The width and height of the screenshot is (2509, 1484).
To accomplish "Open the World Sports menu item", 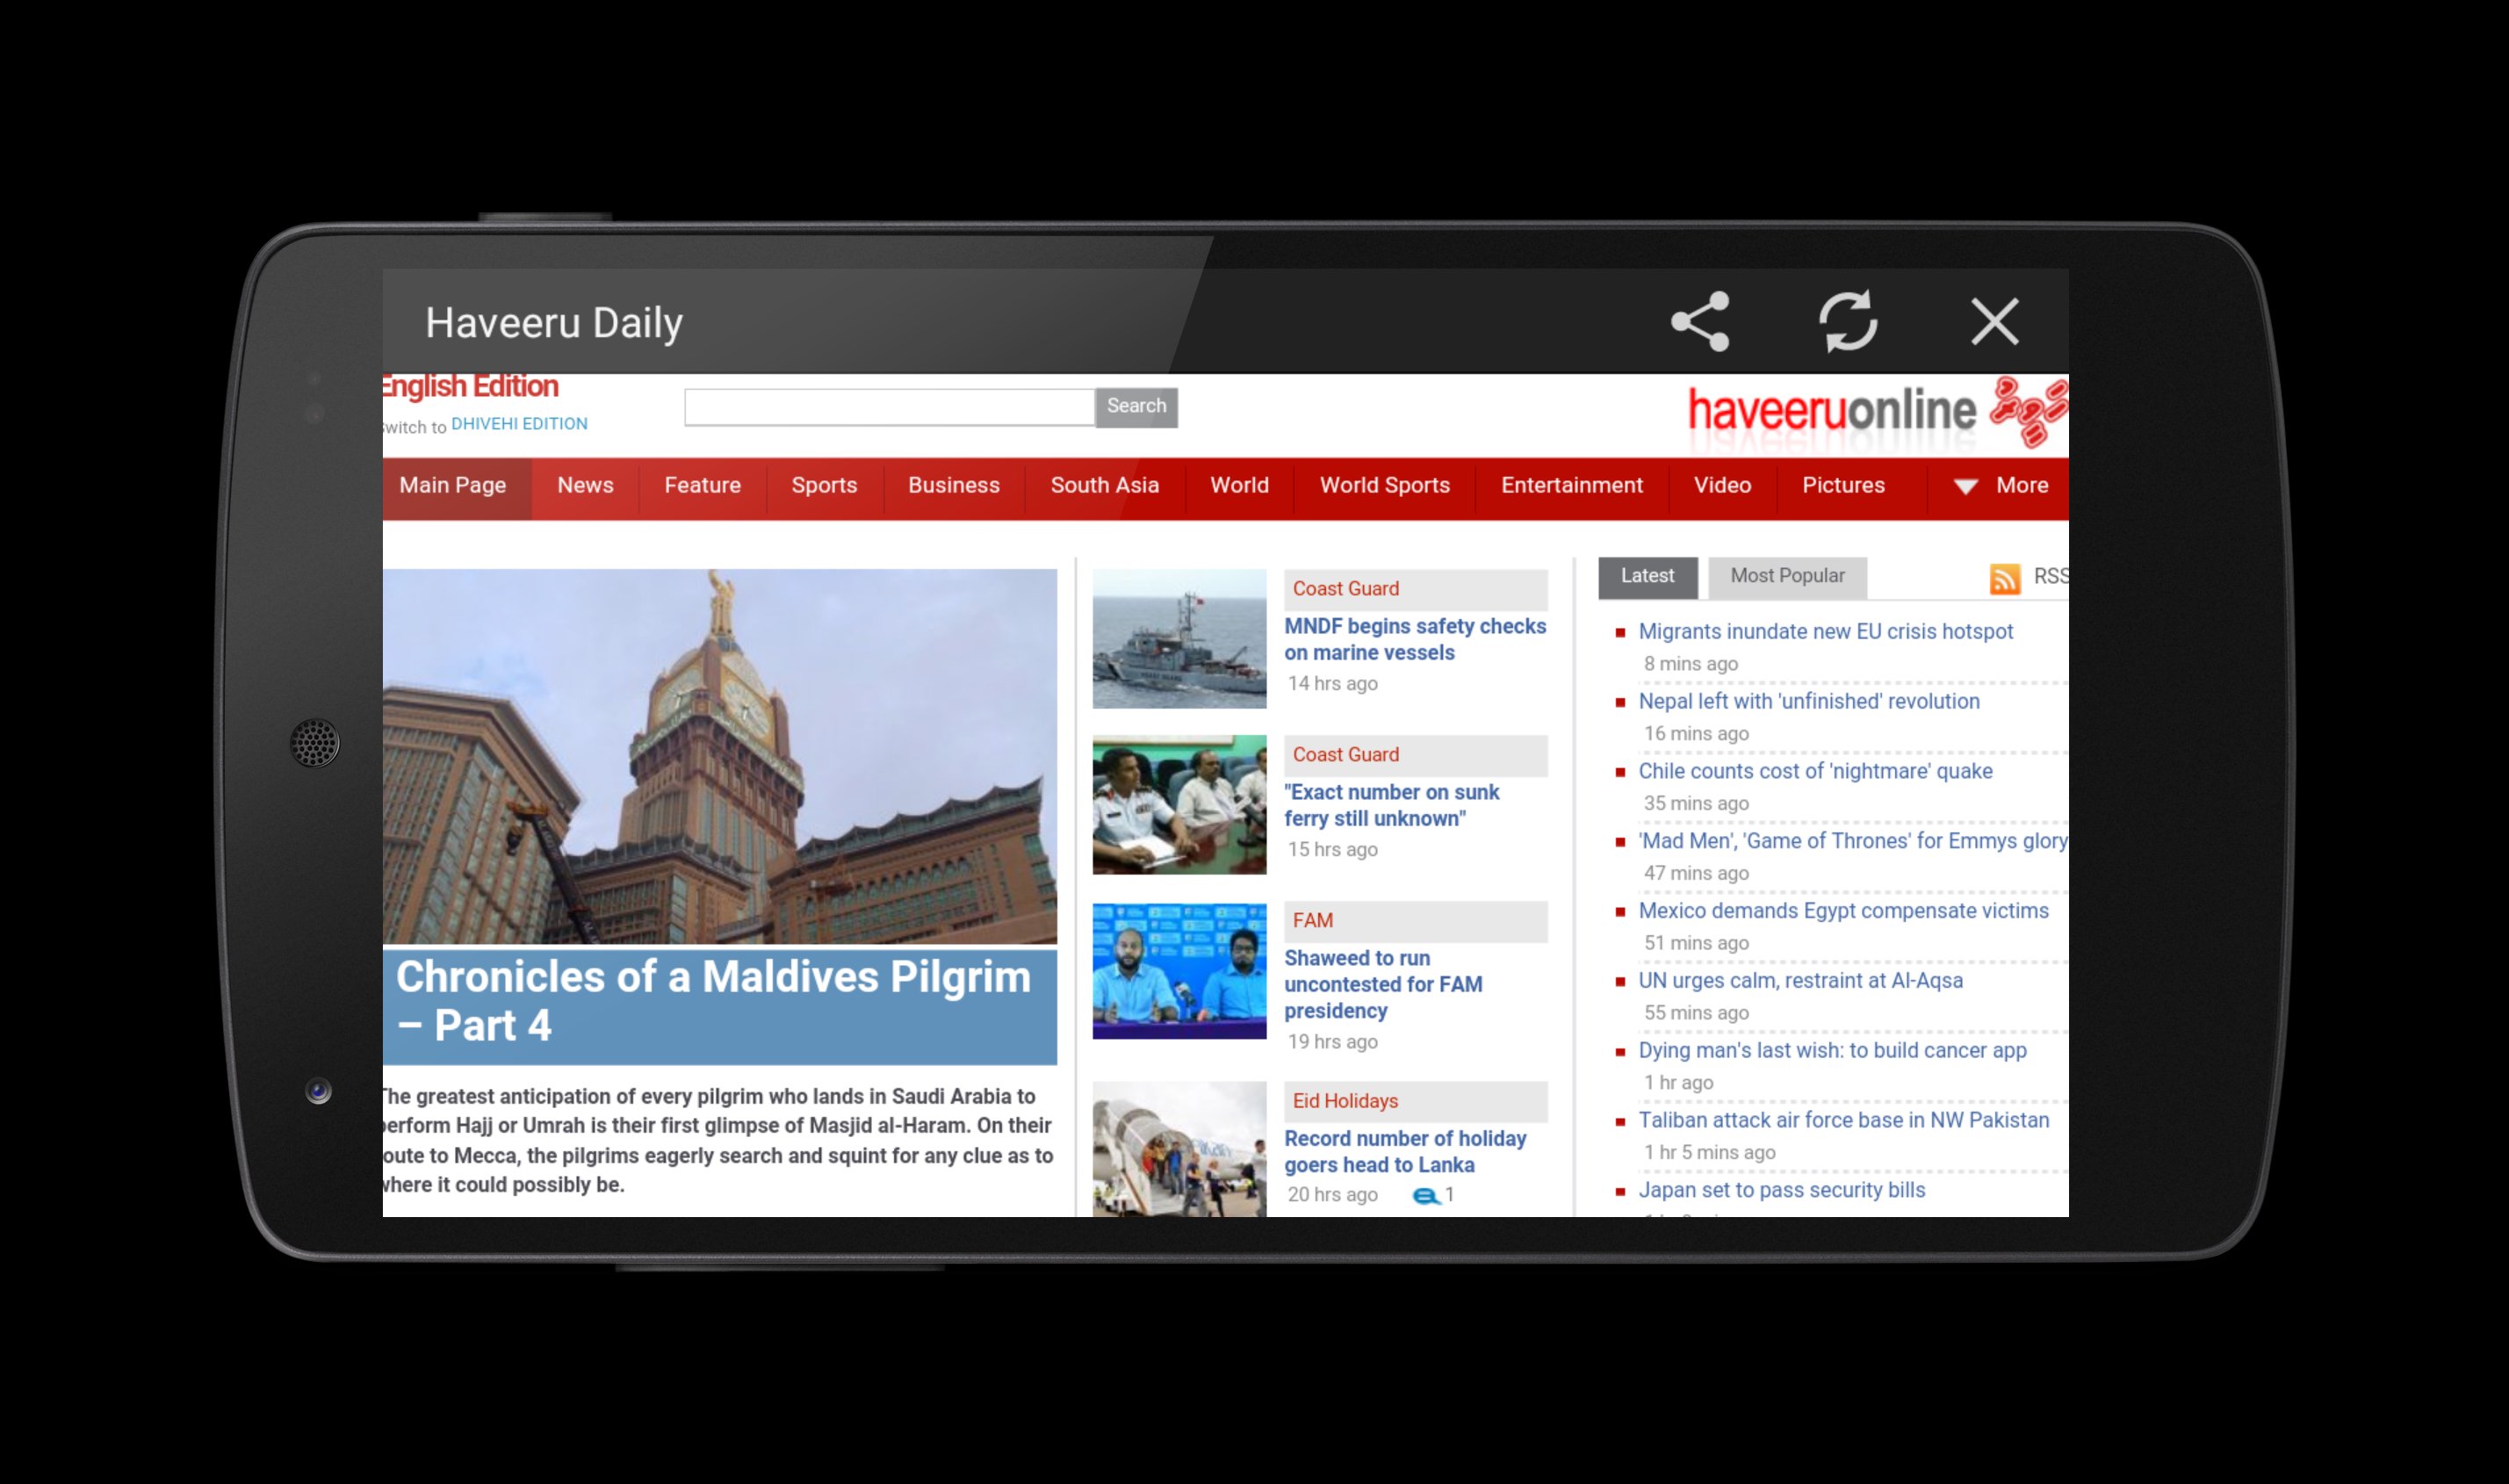I will pyautogui.click(x=1384, y=486).
